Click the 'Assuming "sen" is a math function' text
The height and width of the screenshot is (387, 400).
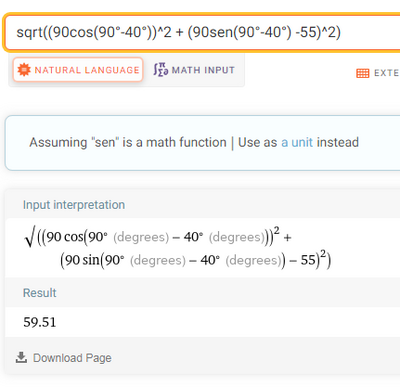128,142
